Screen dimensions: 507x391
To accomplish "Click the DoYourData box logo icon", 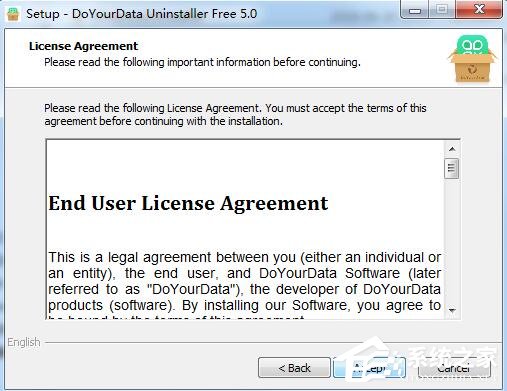I will (x=472, y=59).
